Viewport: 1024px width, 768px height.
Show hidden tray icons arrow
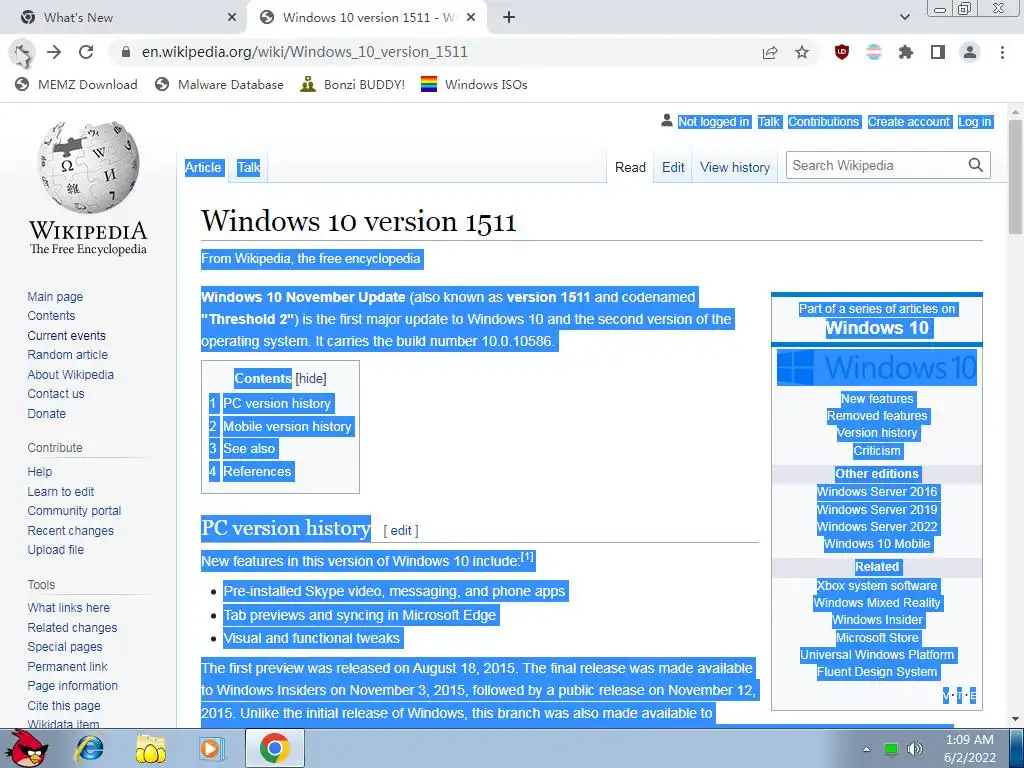(x=866, y=749)
